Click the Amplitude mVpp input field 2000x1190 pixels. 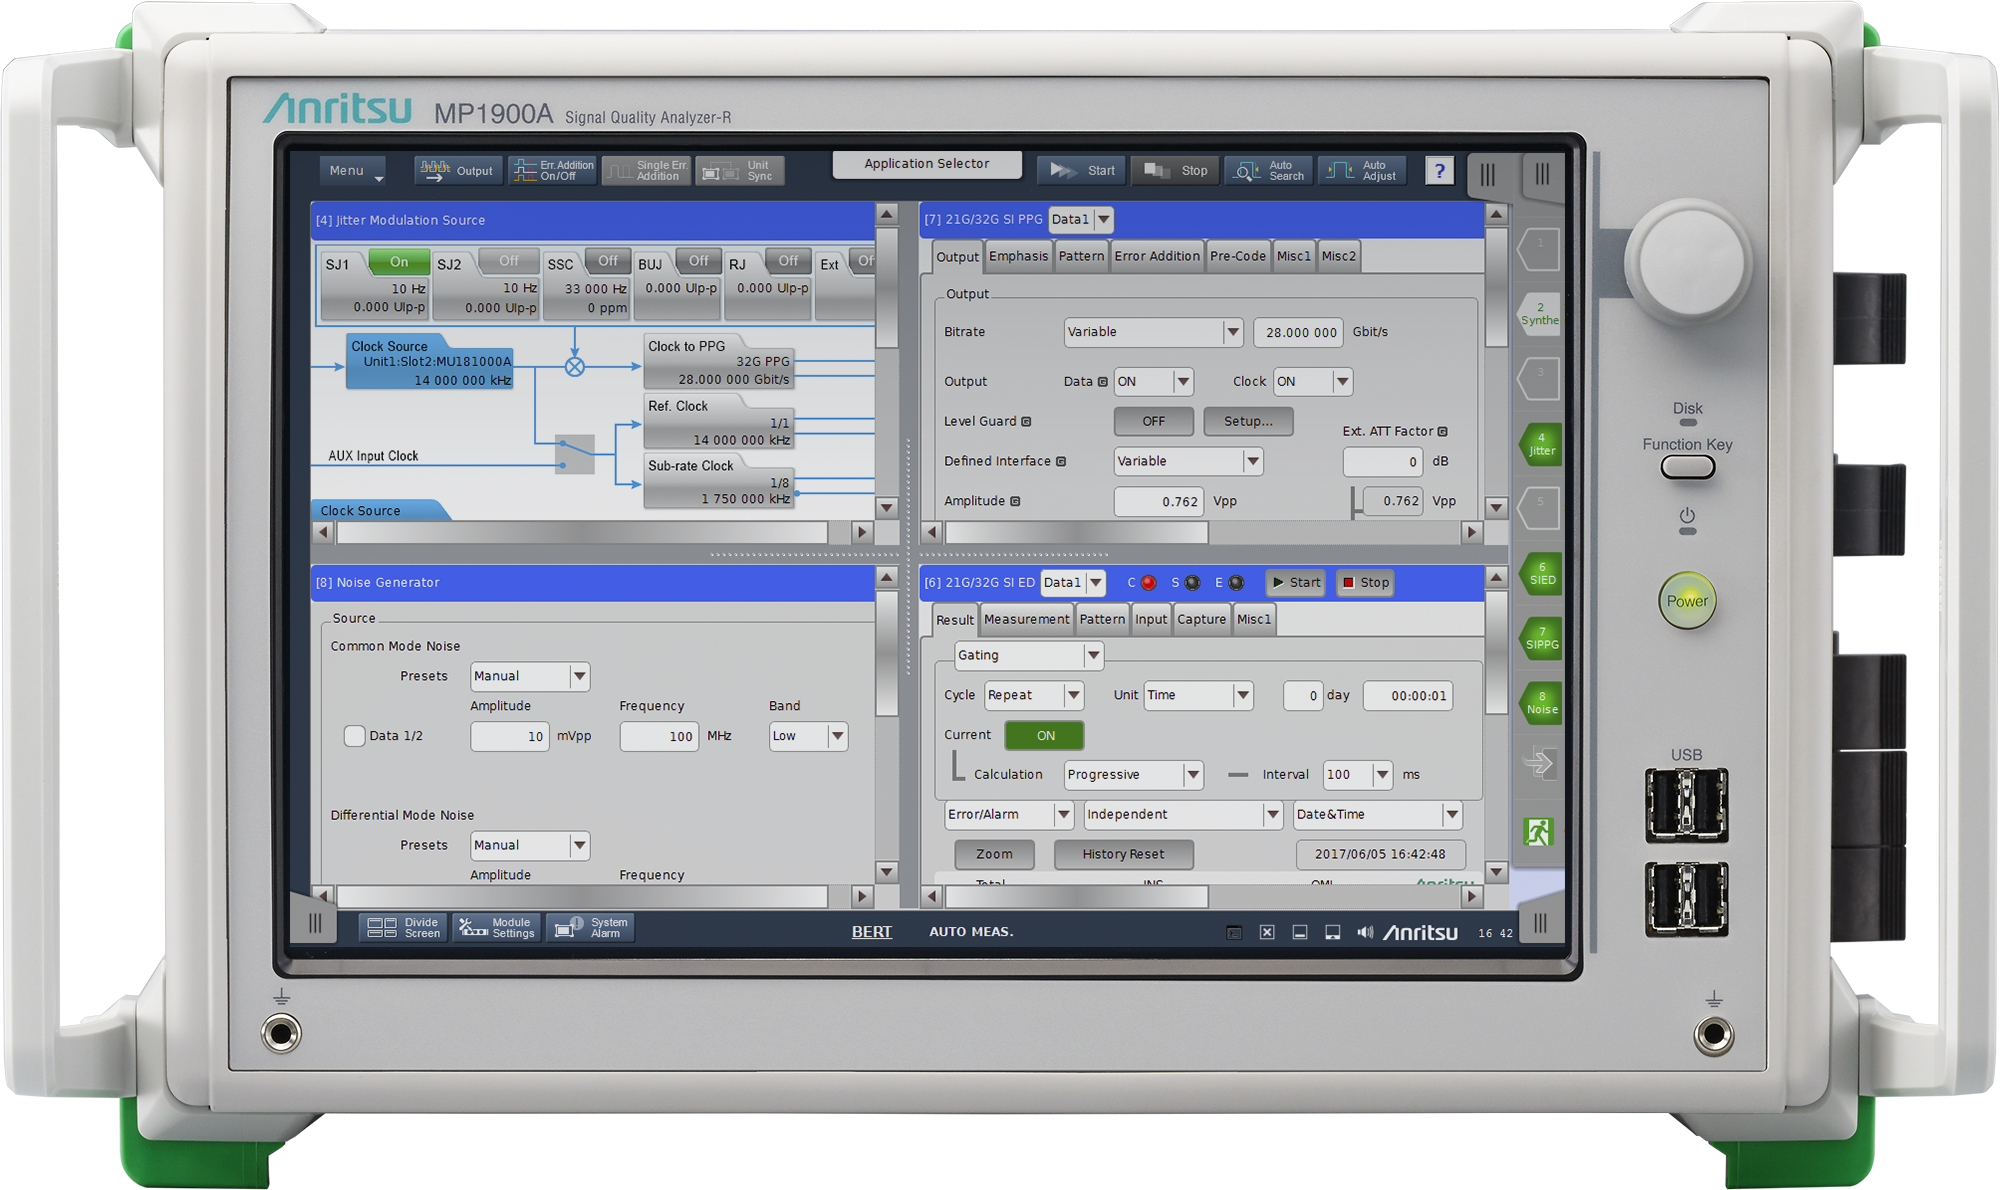[x=509, y=736]
